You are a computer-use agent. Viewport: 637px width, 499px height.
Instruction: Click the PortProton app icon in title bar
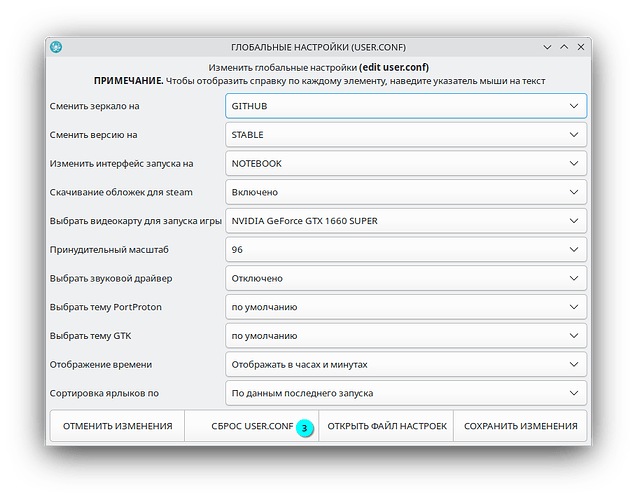tap(58, 47)
